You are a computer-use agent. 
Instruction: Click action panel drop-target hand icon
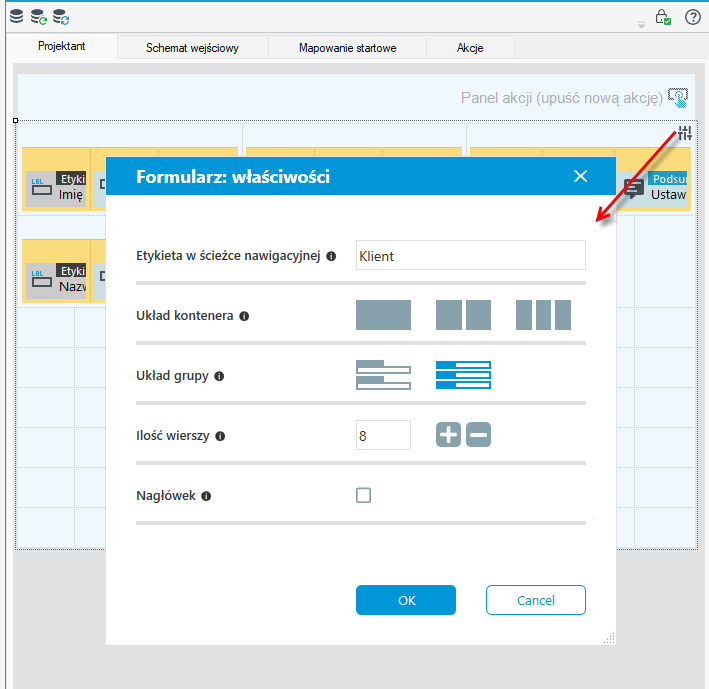click(678, 98)
